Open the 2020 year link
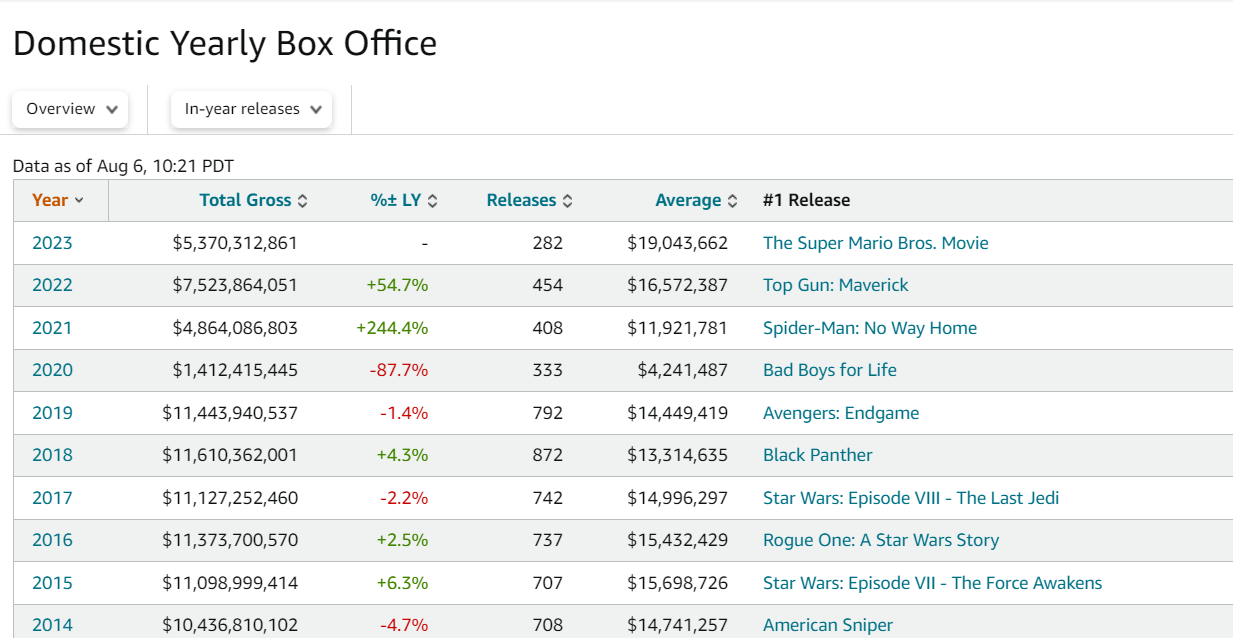 click(x=52, y=370)
